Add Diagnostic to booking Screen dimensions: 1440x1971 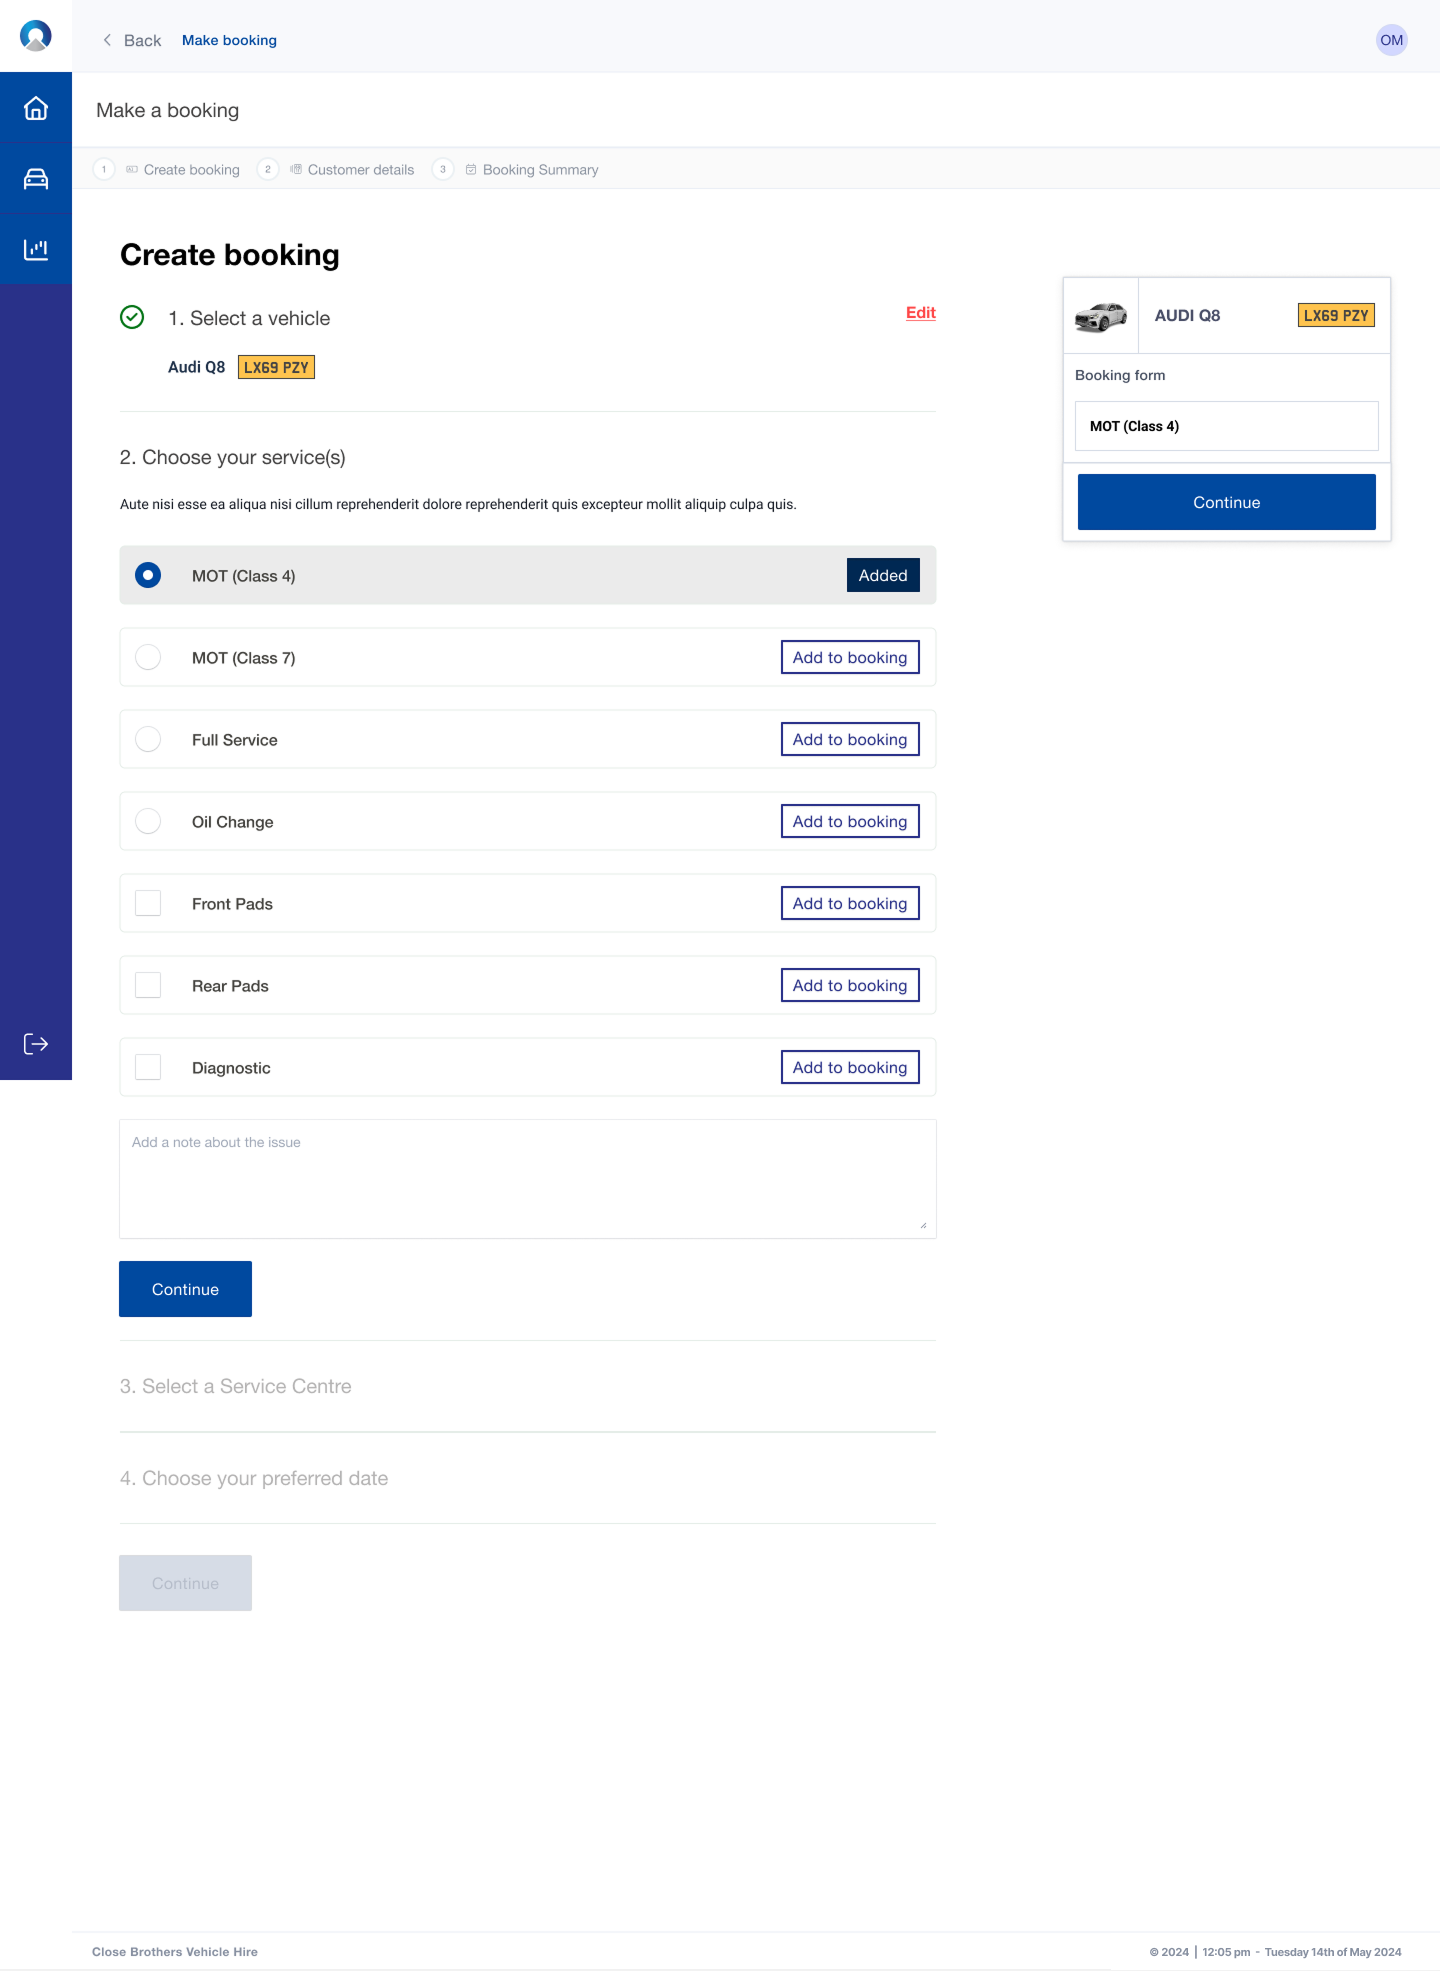[x=850, y=1067]
